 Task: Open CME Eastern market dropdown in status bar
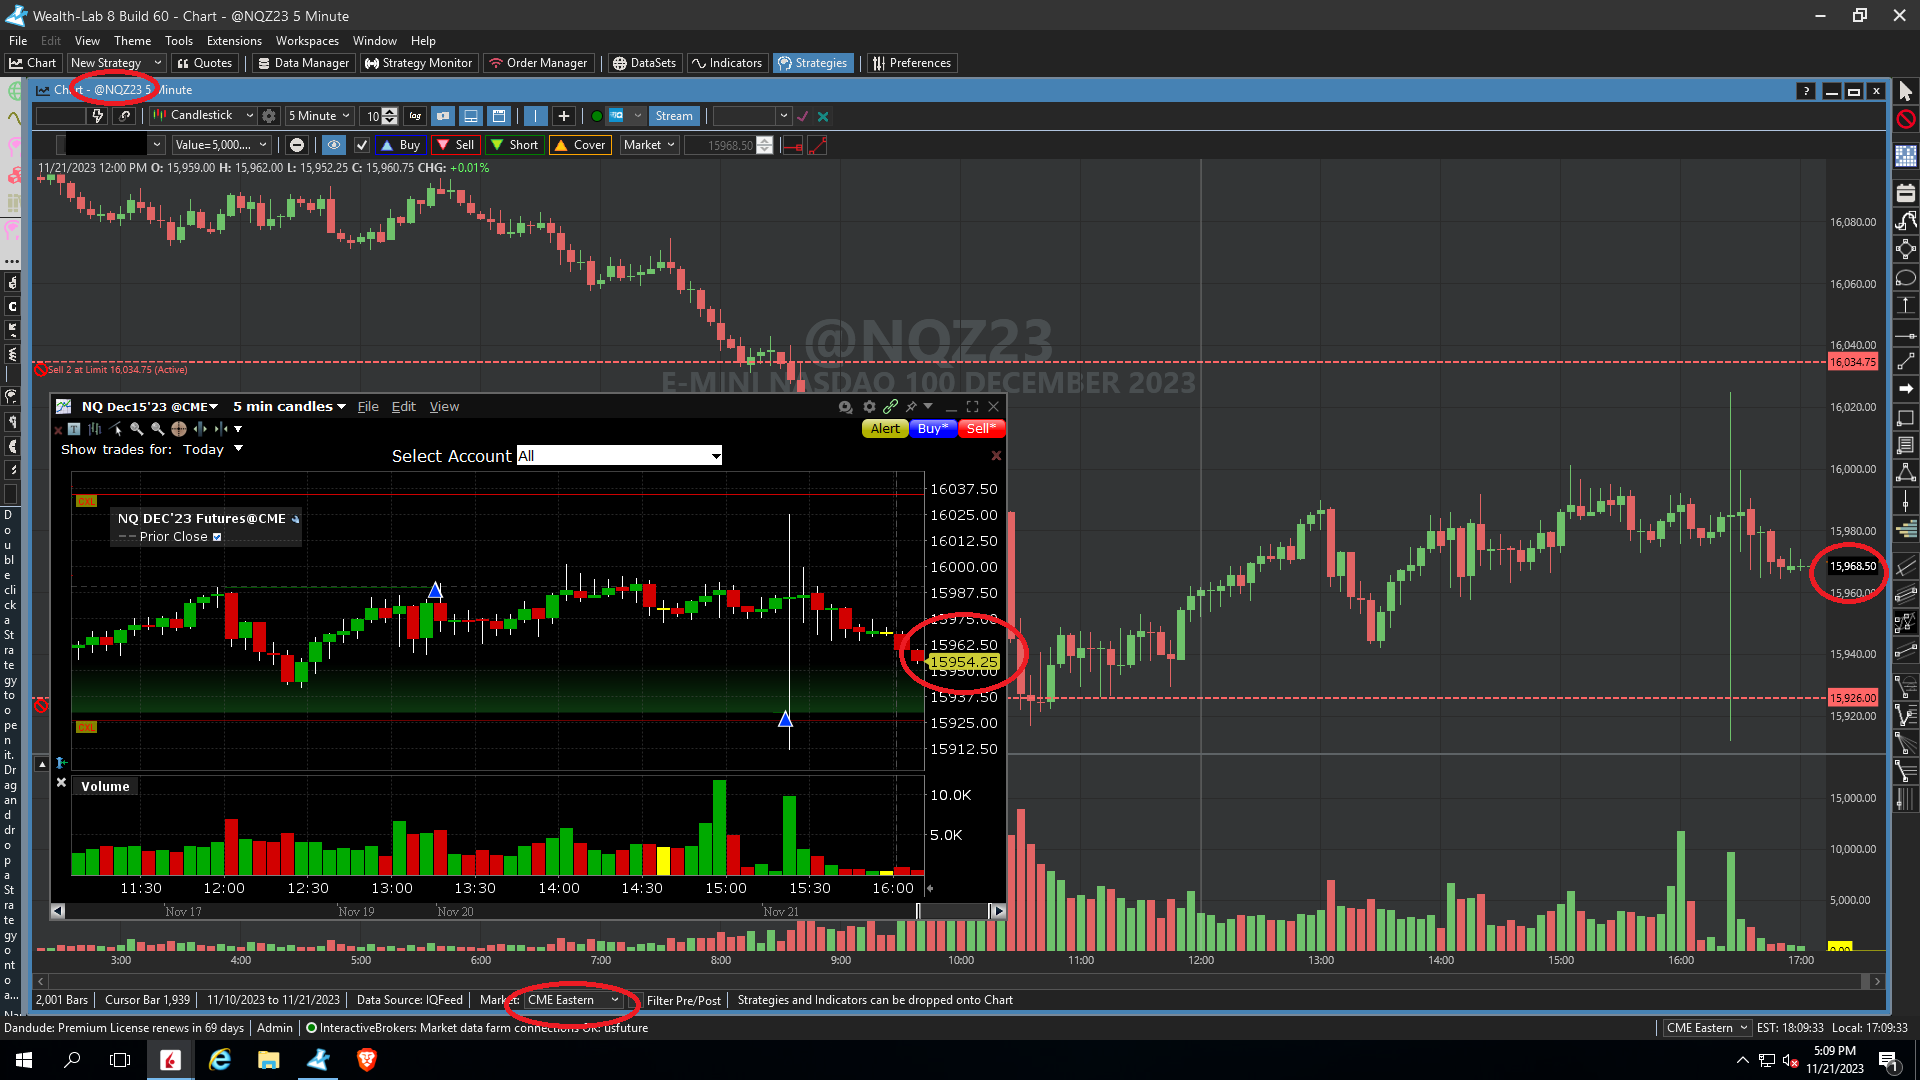point(573,1000)
